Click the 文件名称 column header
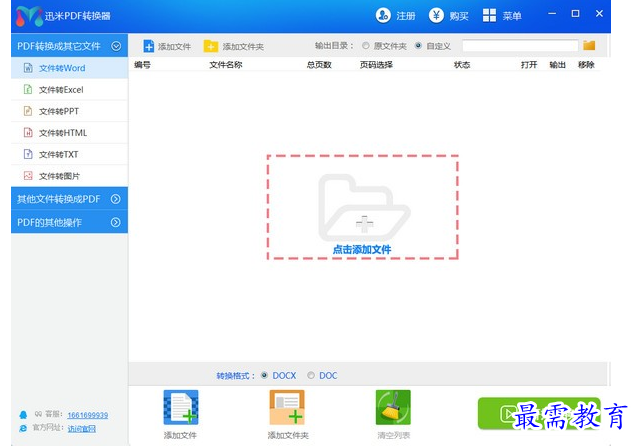636x448 pixels. 226,64
